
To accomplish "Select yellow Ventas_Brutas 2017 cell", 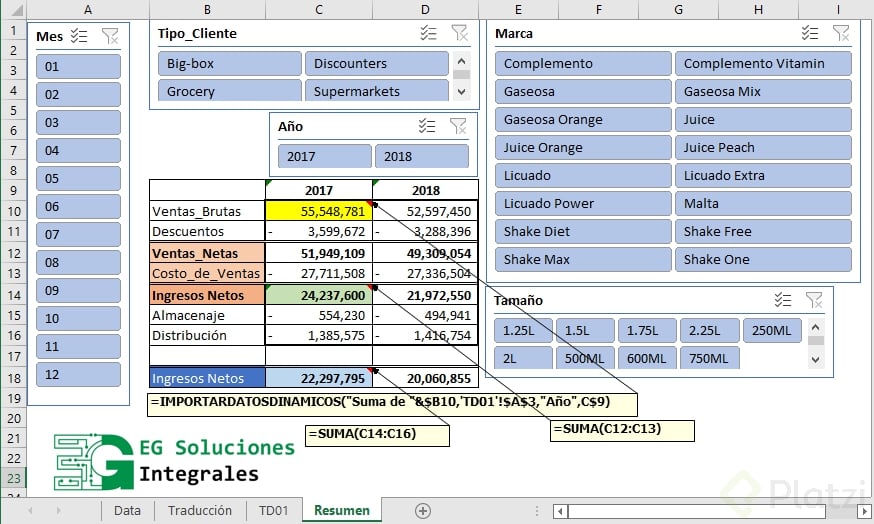I will coord(319,211).
